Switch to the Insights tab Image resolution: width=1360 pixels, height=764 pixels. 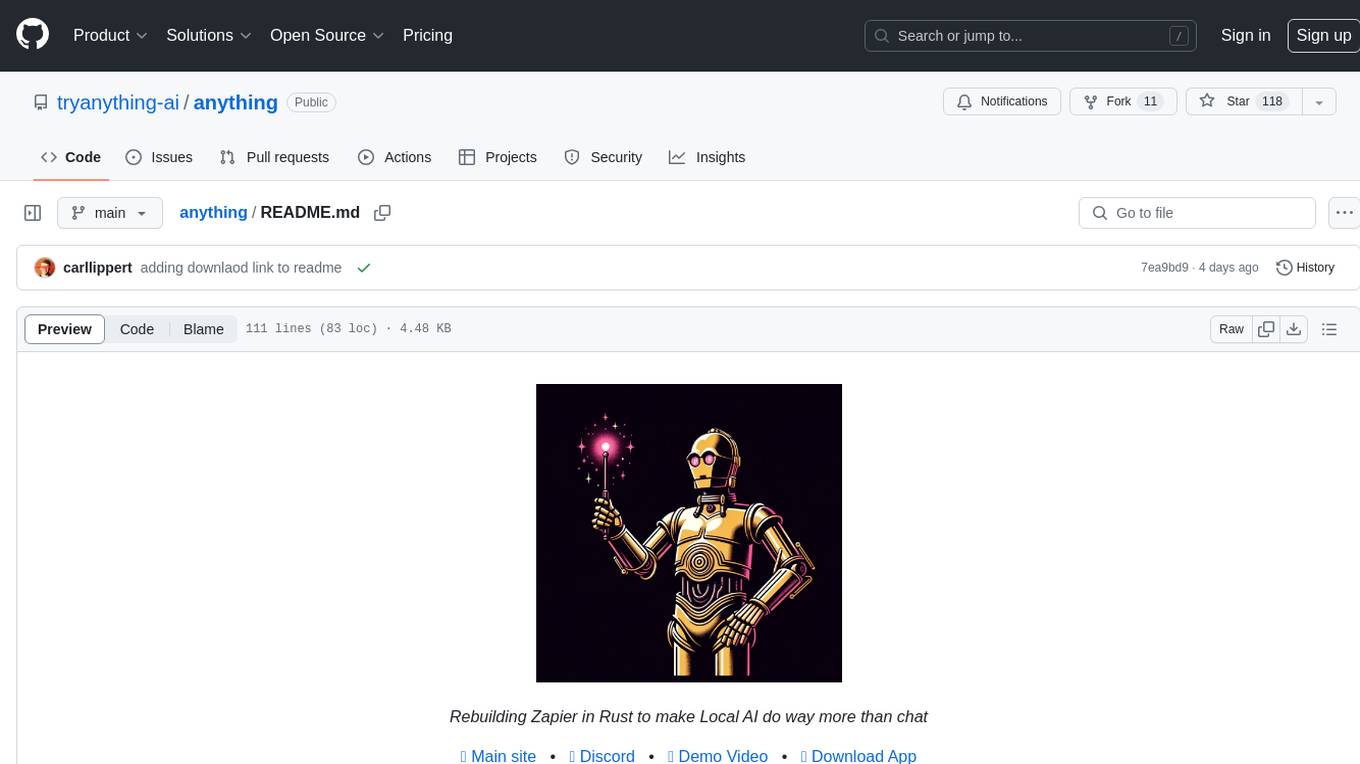(707, 157)
